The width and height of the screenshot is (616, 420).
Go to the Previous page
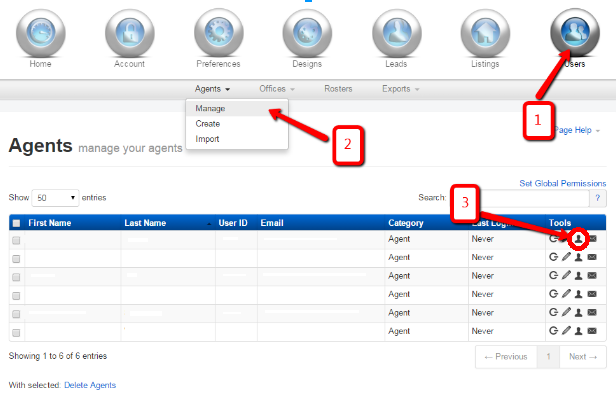(506, 357)
